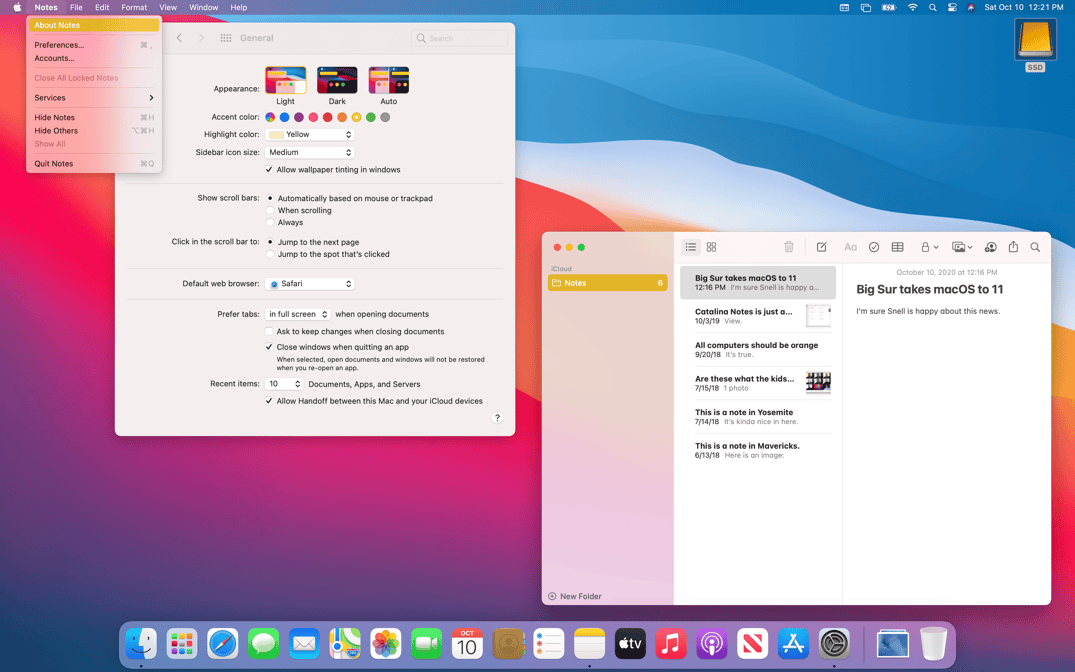Select Automatically based on mouse or trackpad
The width and height of the screenshot is (1075, 672).
[x=270, y=198]
